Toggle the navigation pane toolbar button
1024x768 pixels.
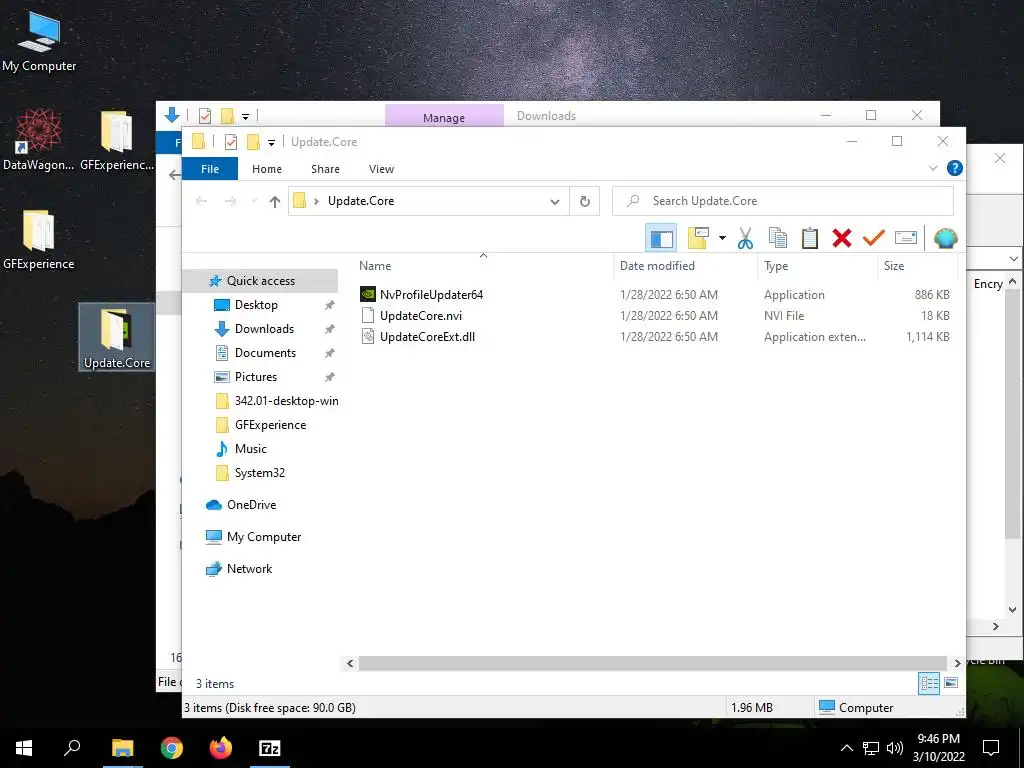click(661, 238)
